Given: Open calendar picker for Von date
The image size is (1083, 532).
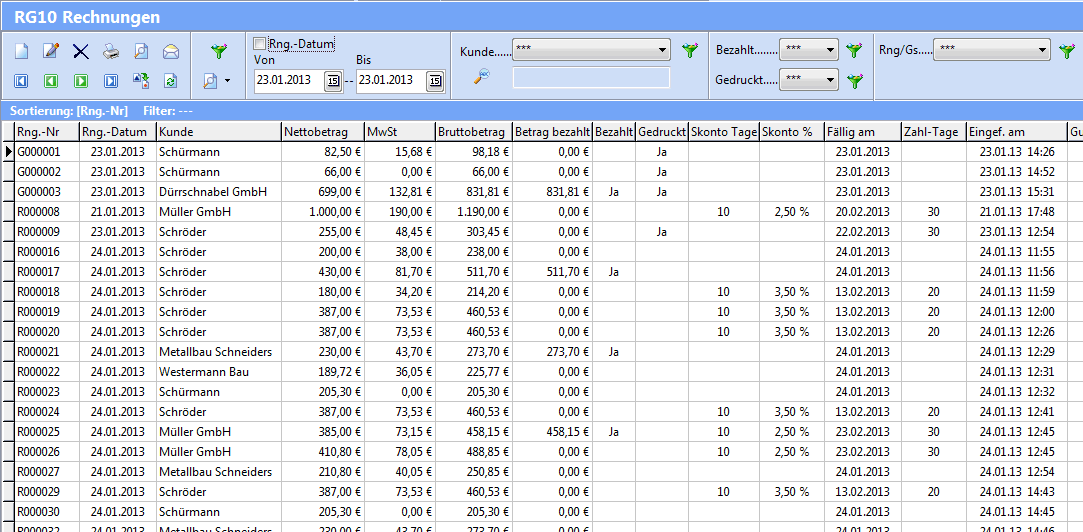Looking at the screenshot, I should pyautogui.click(x=334, y=81).
